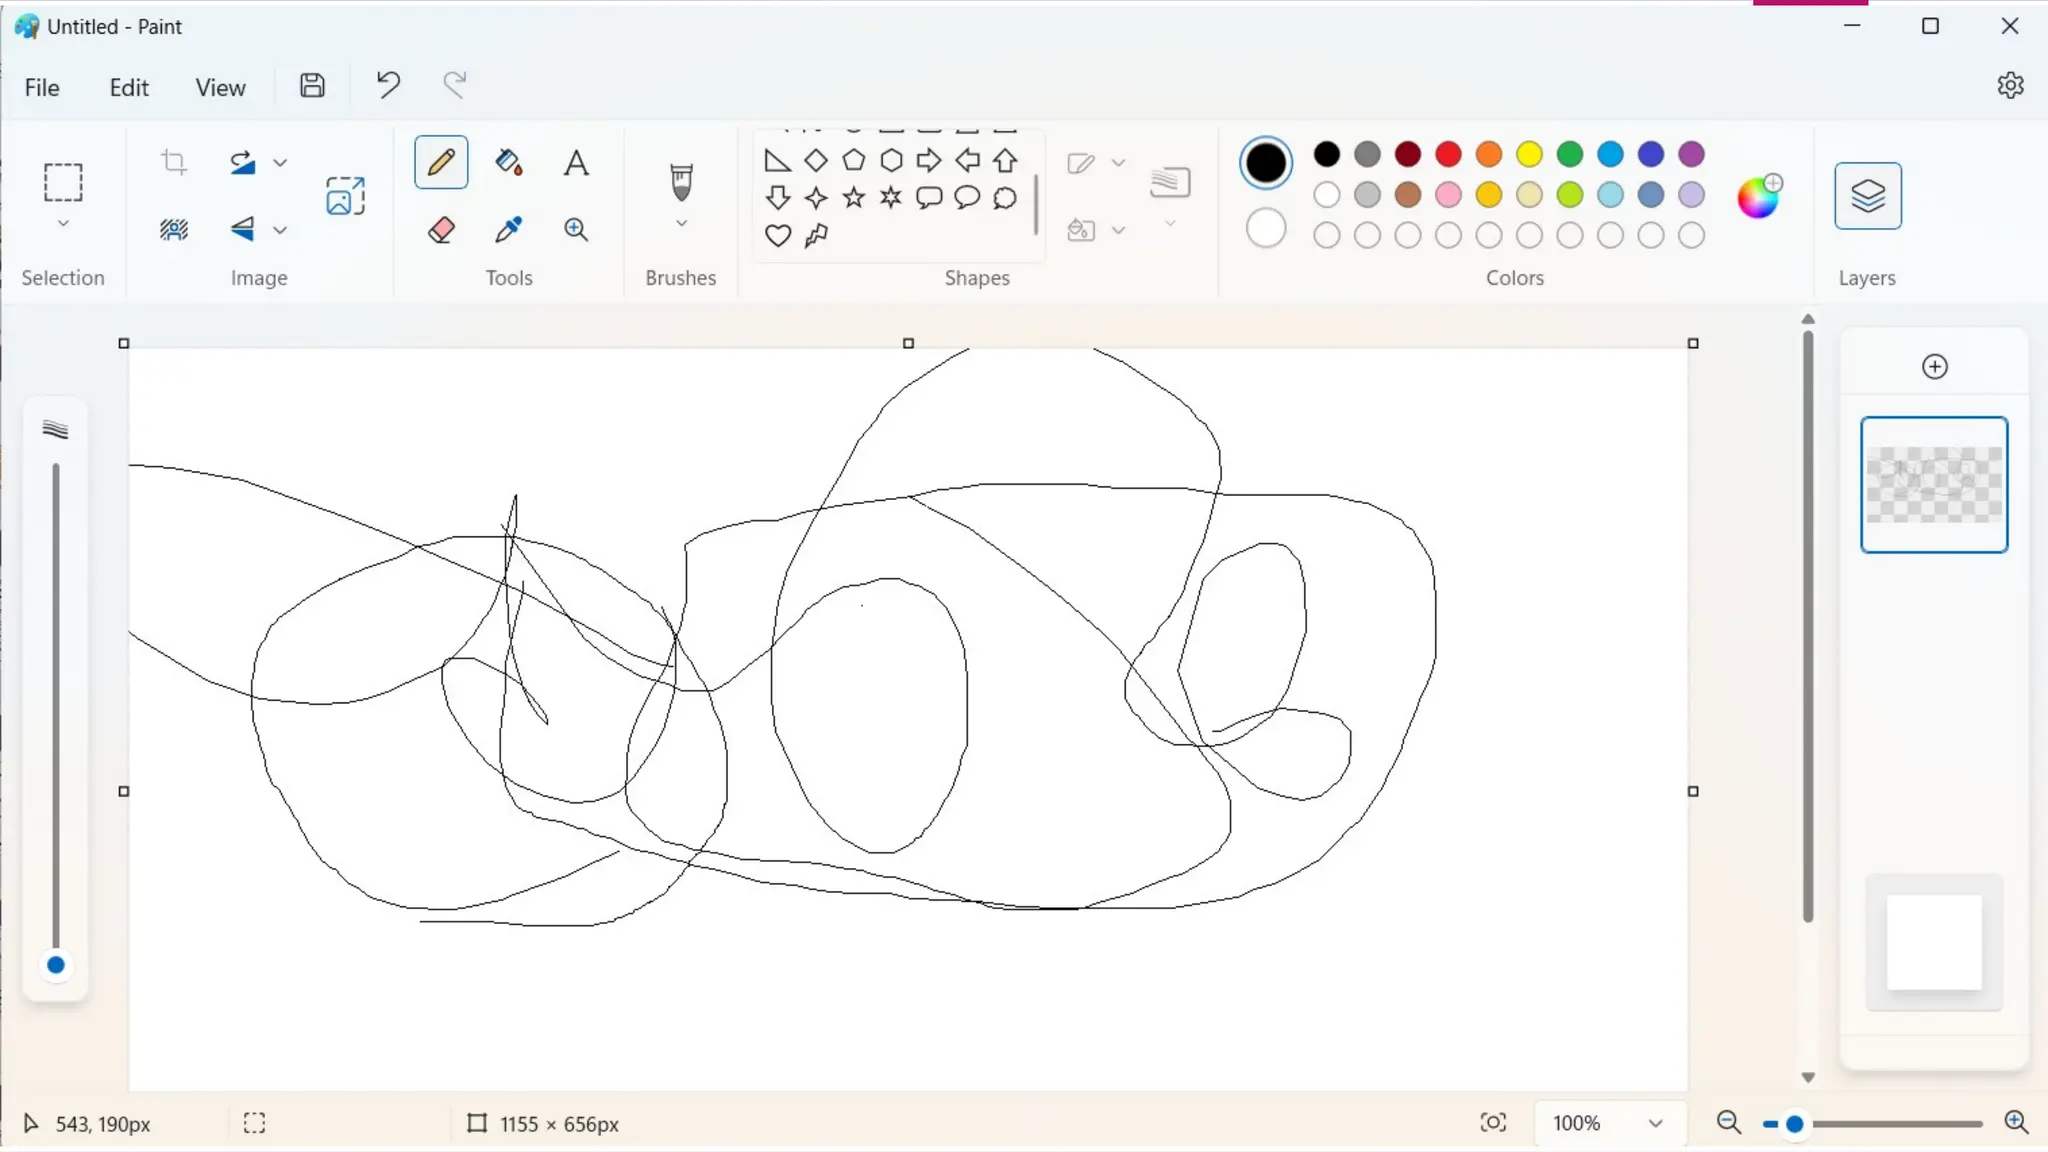Click the Save icon
The height and width of the screenshot is (1152, 2048).
pyautogui.click(x=312, y=86)
